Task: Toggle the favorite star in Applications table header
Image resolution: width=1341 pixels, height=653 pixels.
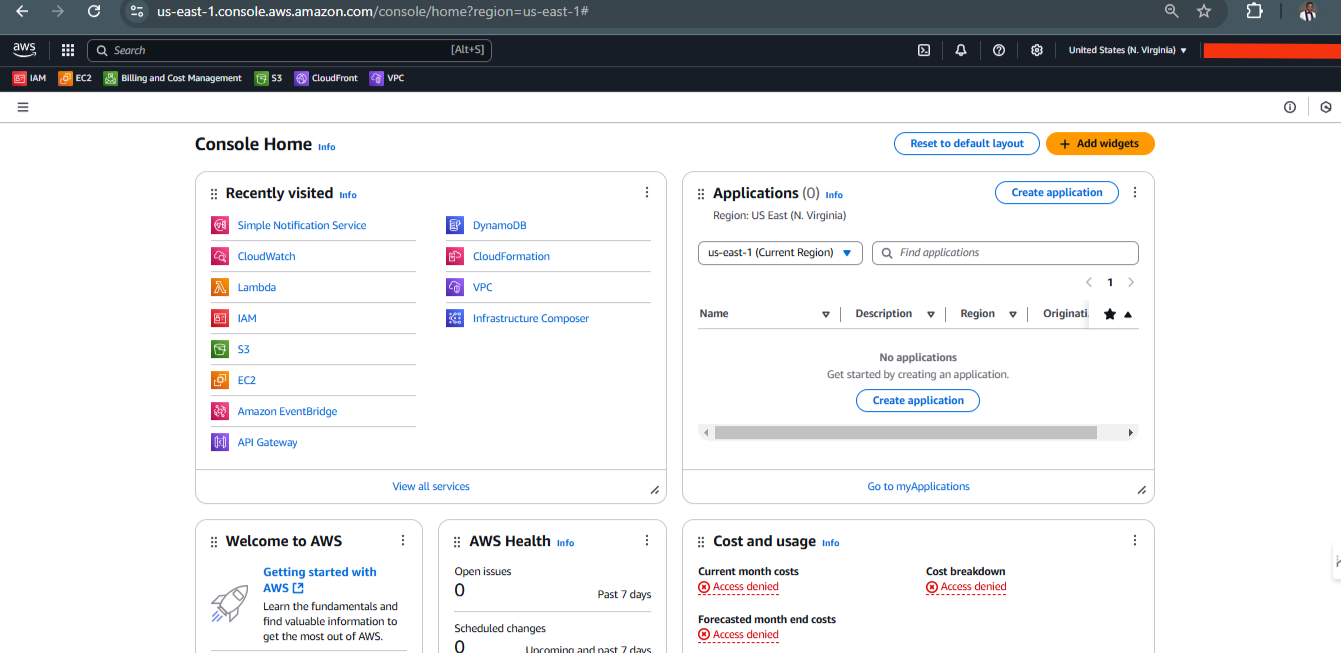Action: click(x=1109, y=313)
